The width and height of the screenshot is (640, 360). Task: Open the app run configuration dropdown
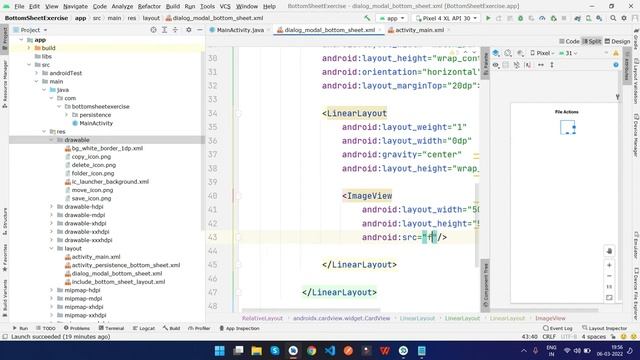(392, 18)
